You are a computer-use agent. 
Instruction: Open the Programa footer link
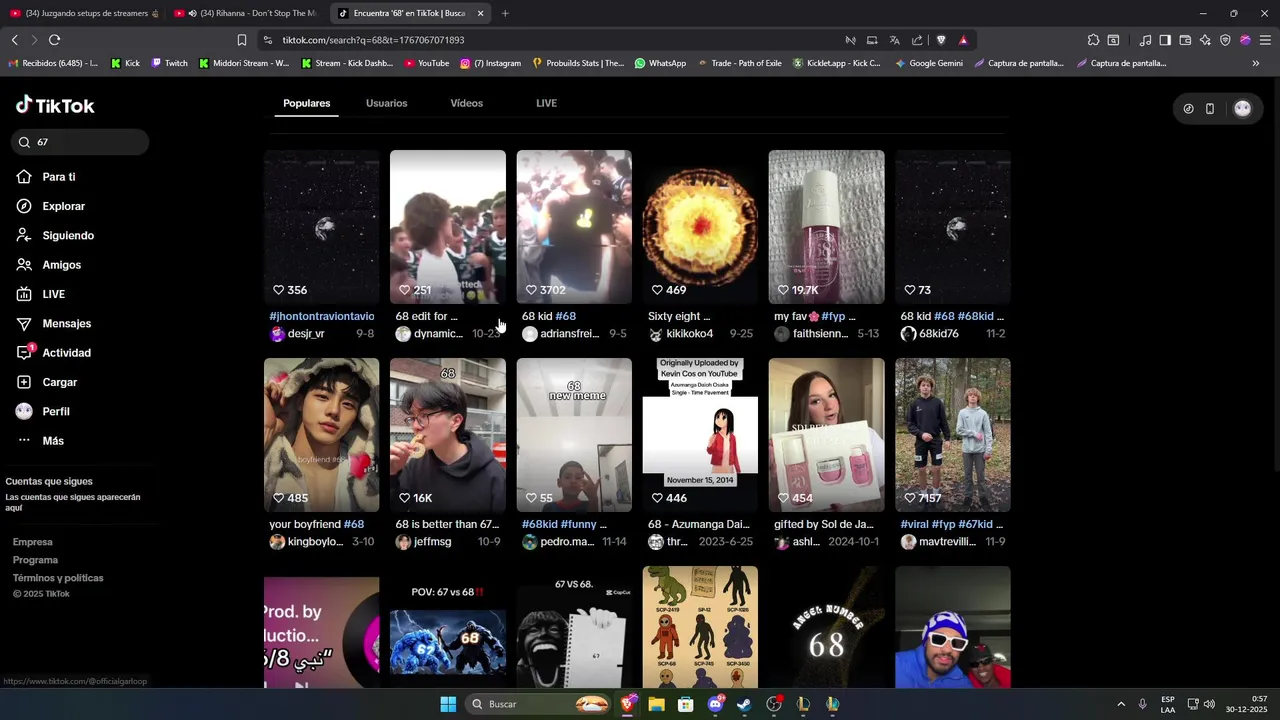pos(35,560)
